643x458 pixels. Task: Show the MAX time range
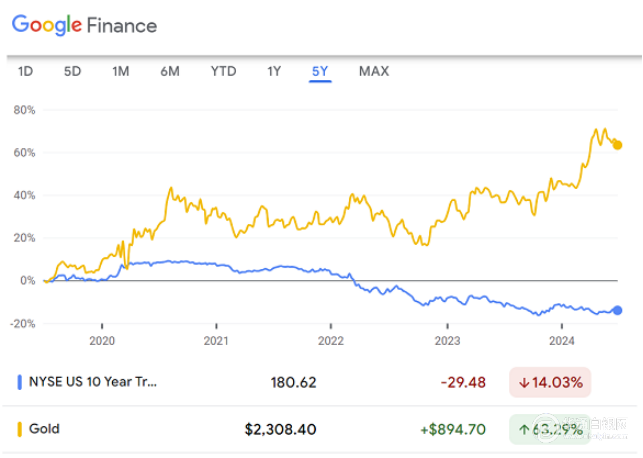[x=374, y=71]
